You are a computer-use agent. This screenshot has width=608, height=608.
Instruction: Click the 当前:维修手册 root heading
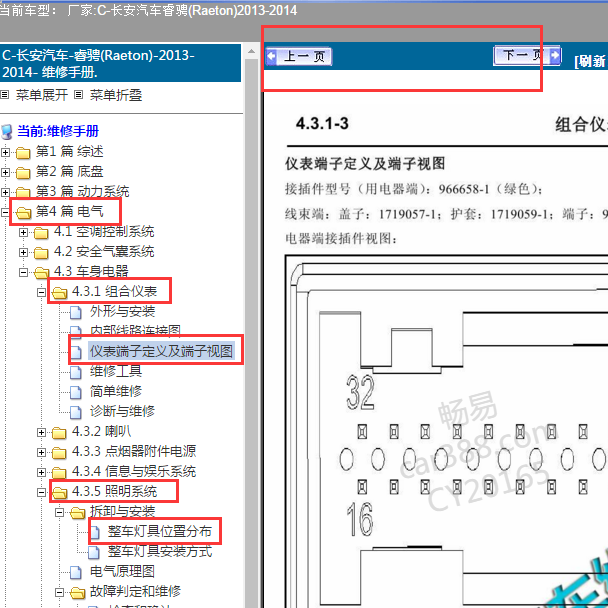pyautogui.click(x=58, y=131)
